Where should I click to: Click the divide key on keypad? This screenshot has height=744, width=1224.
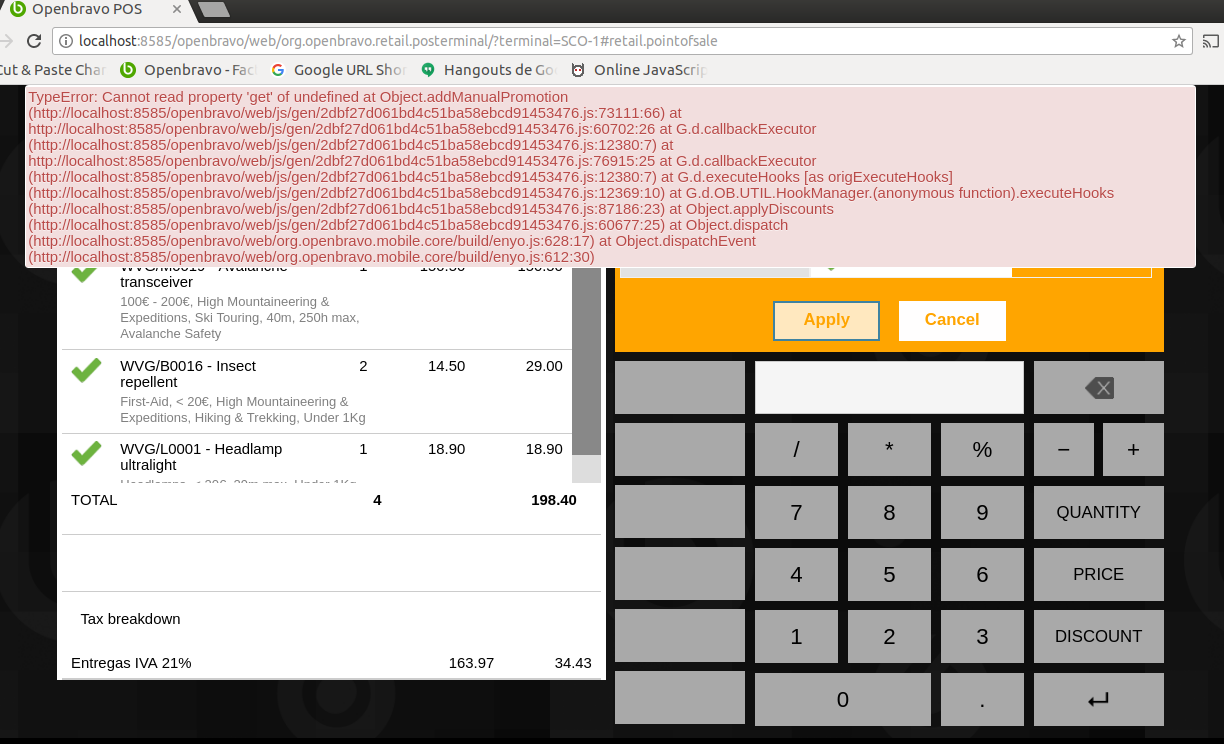tap(796, 449)
